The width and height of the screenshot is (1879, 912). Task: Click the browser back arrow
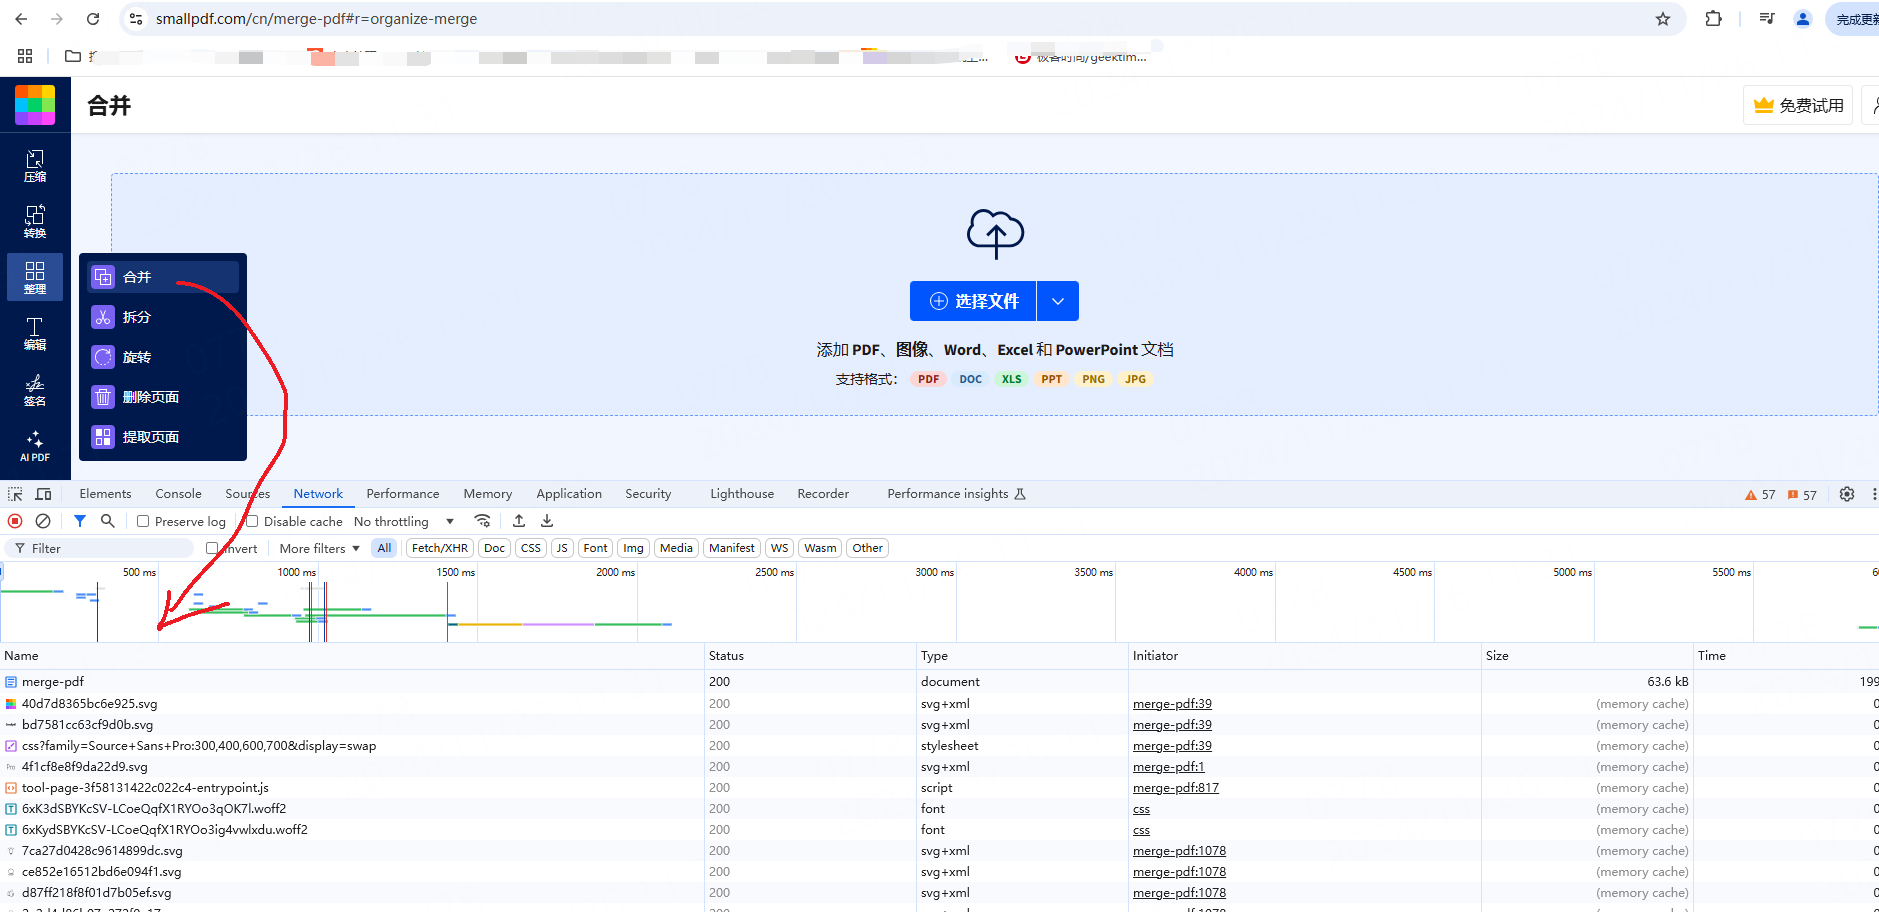pos(21,19)
